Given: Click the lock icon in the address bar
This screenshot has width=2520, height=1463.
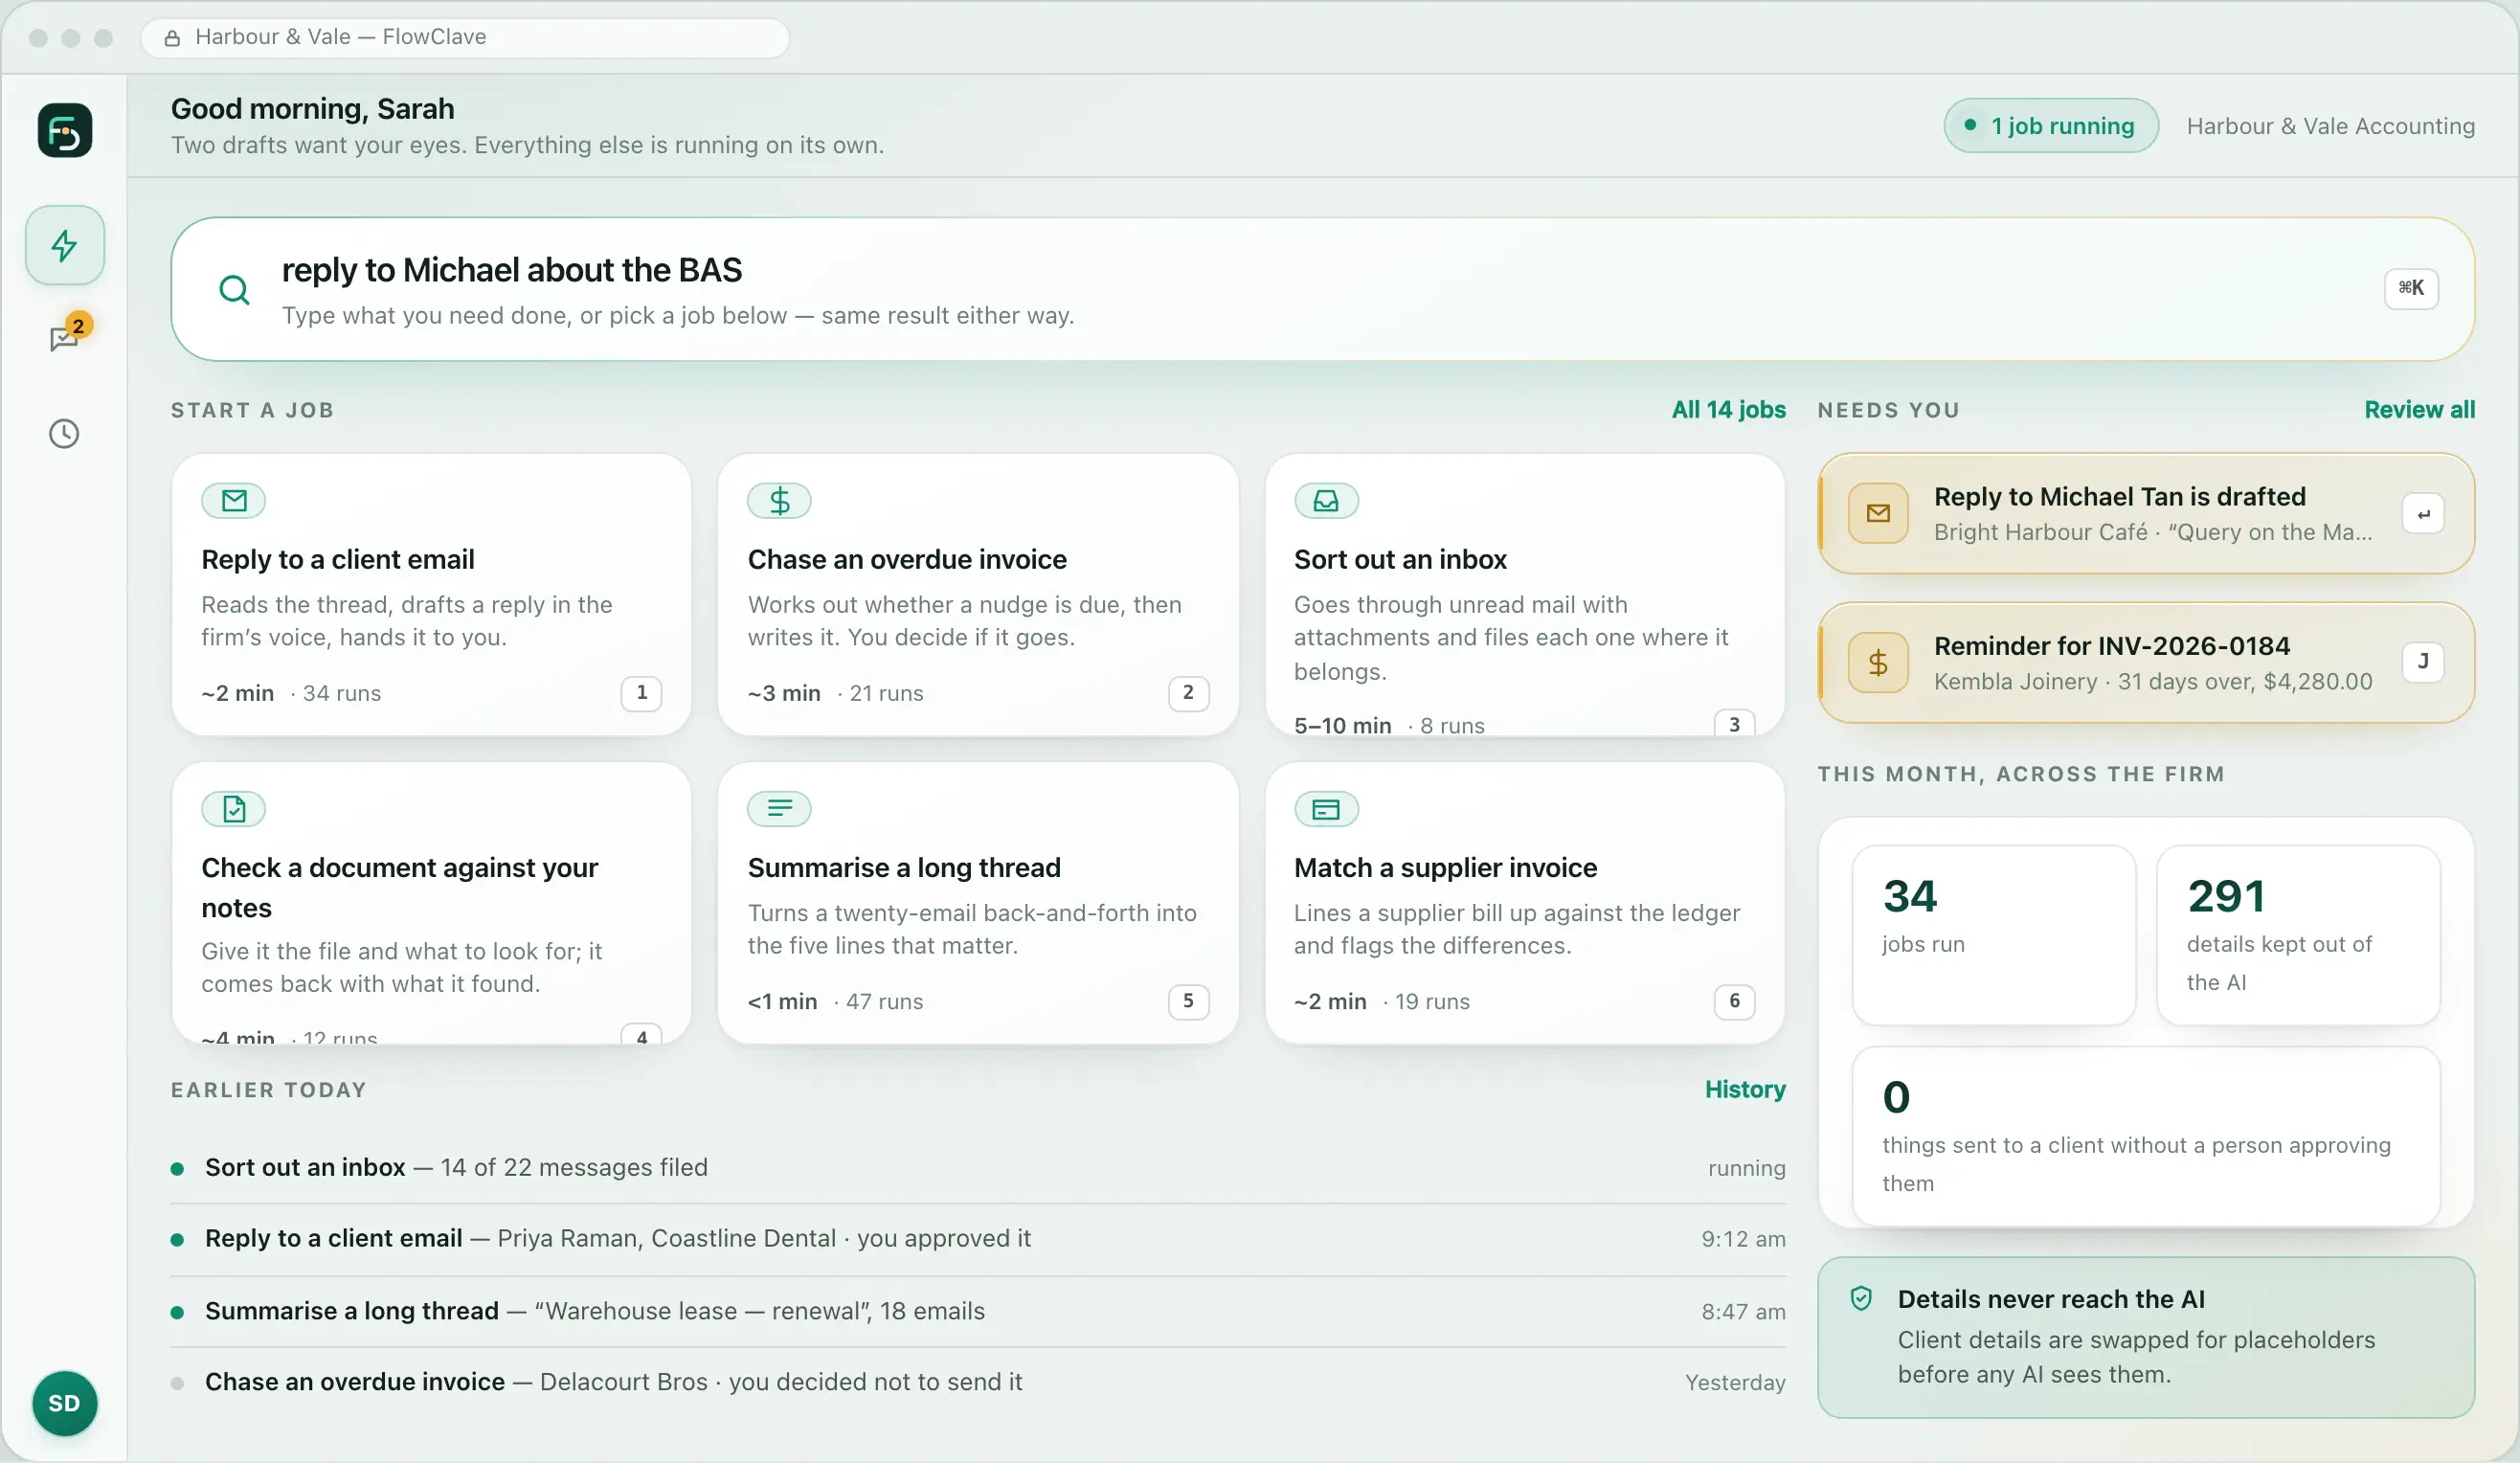Looking at the screenshot, I should 172,38.
